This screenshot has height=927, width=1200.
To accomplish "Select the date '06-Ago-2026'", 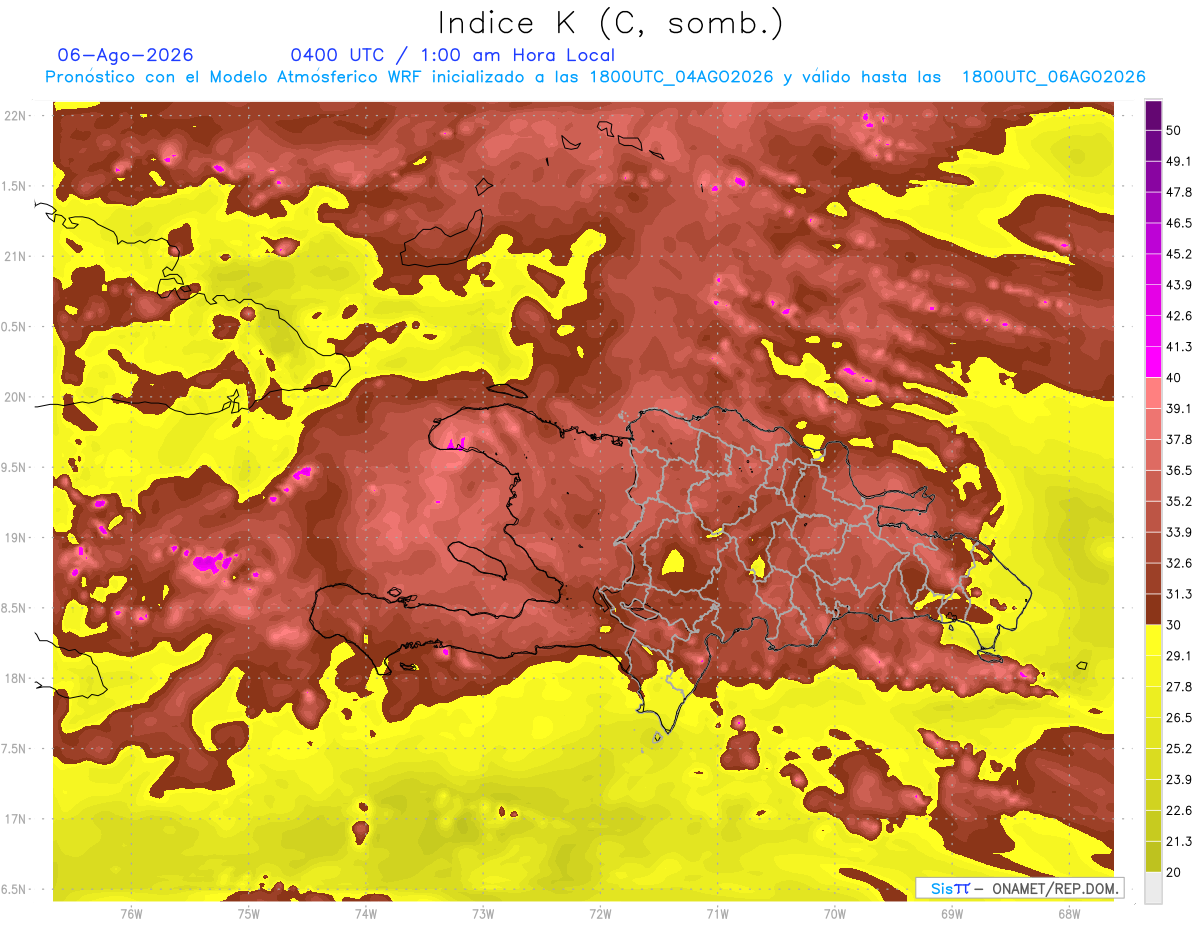I will (x=126, y=55).
